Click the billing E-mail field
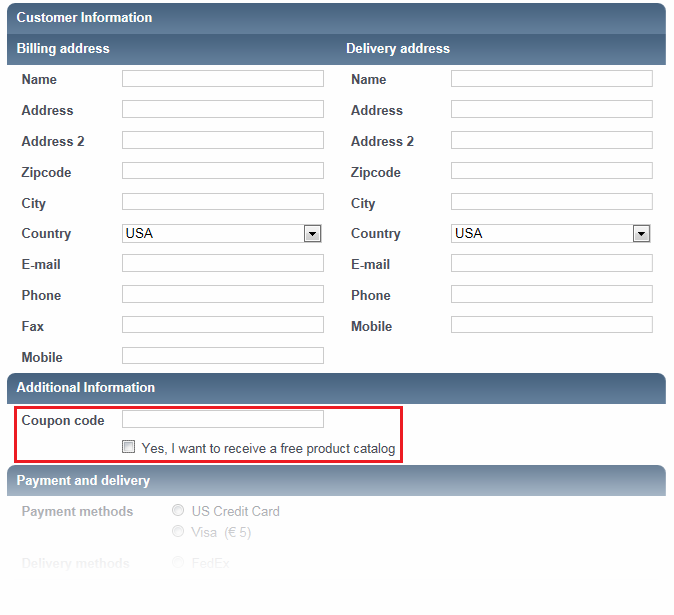 click(222, 264)
